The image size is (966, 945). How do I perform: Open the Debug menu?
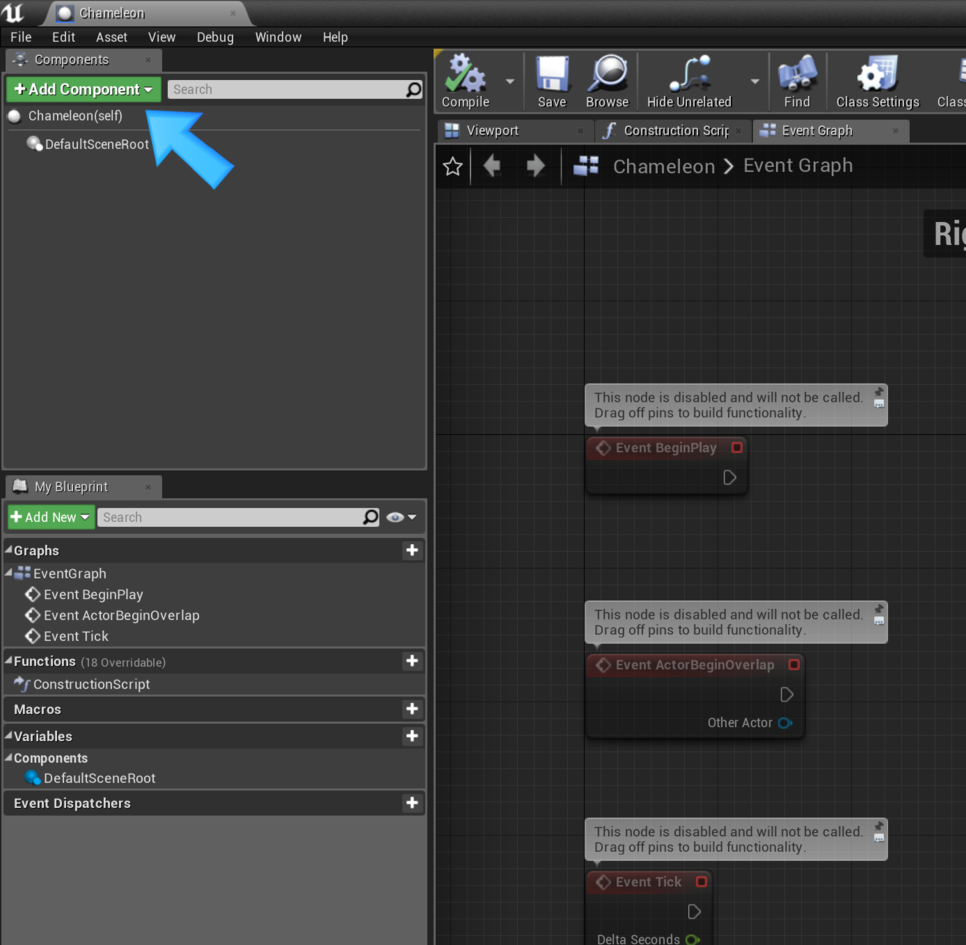(215, 37)
